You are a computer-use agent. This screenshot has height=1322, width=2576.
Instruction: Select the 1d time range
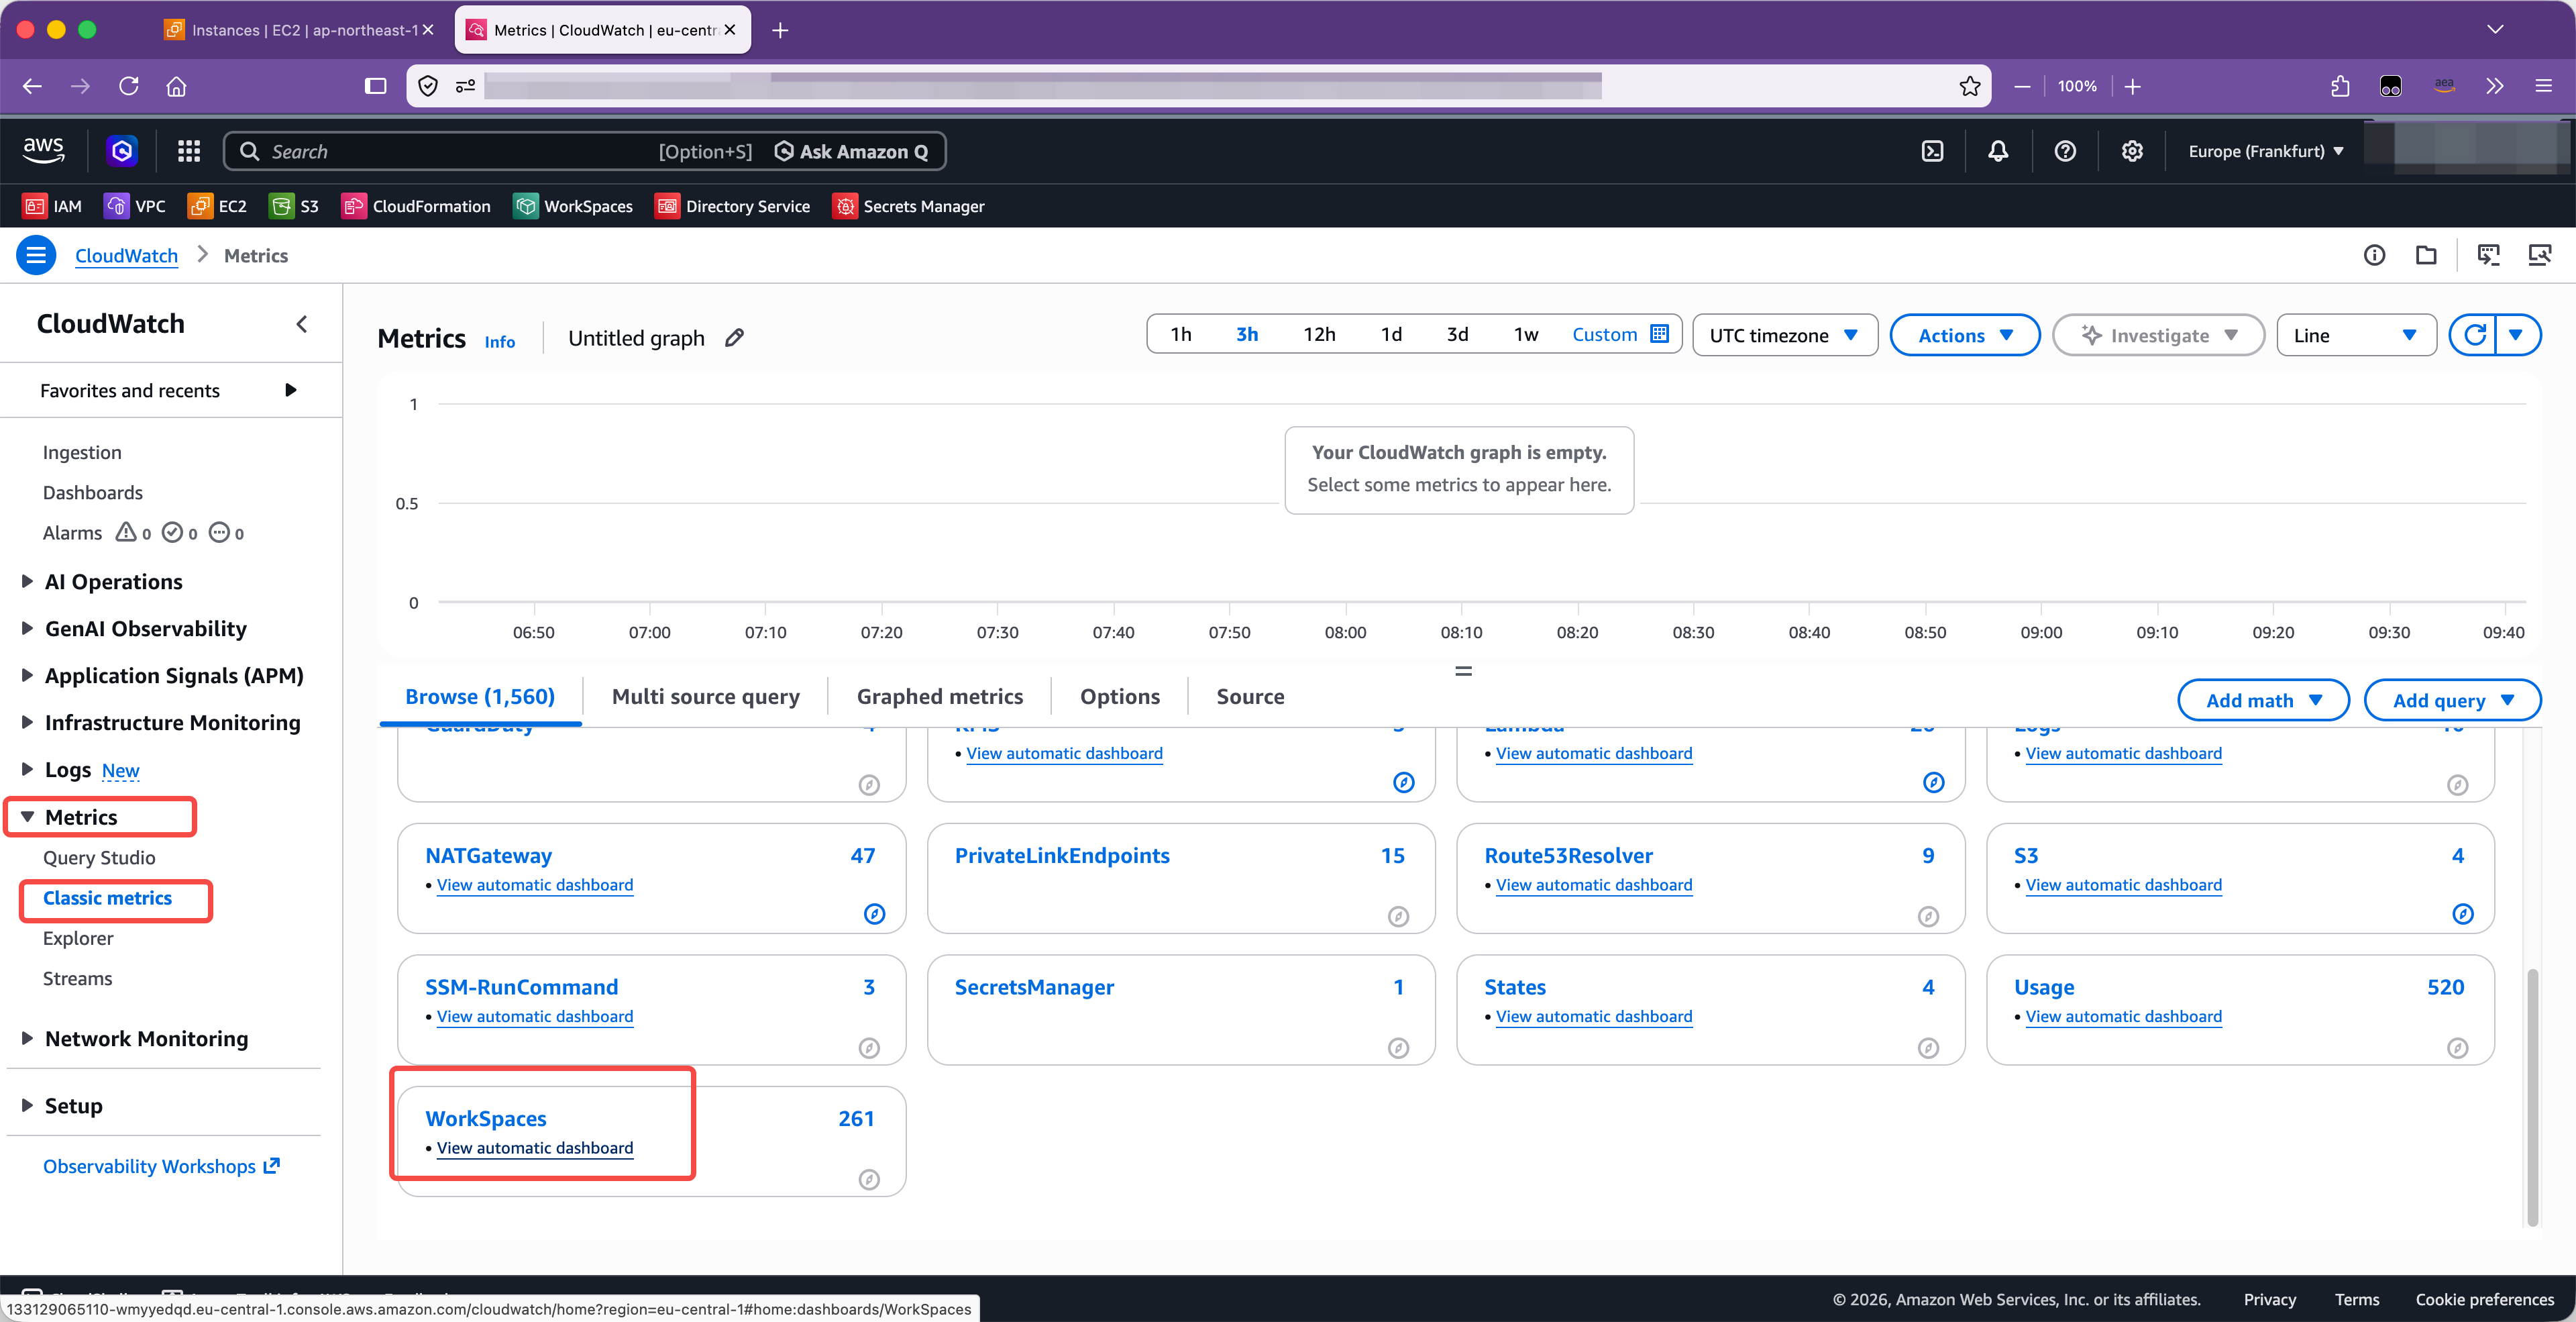click(x=1391, y=334)
